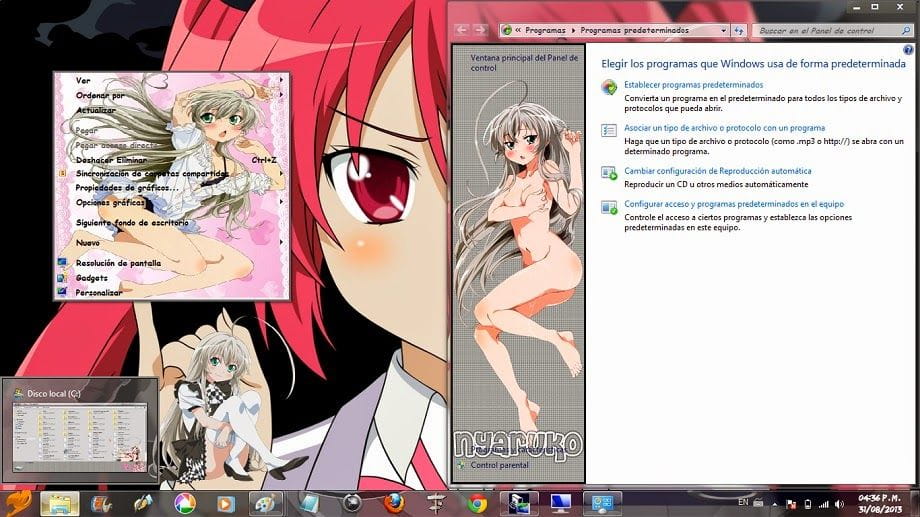Open Windows Explorer folder icon in taskbar
This screenshot has width=920, height=517.
point(59,503)
